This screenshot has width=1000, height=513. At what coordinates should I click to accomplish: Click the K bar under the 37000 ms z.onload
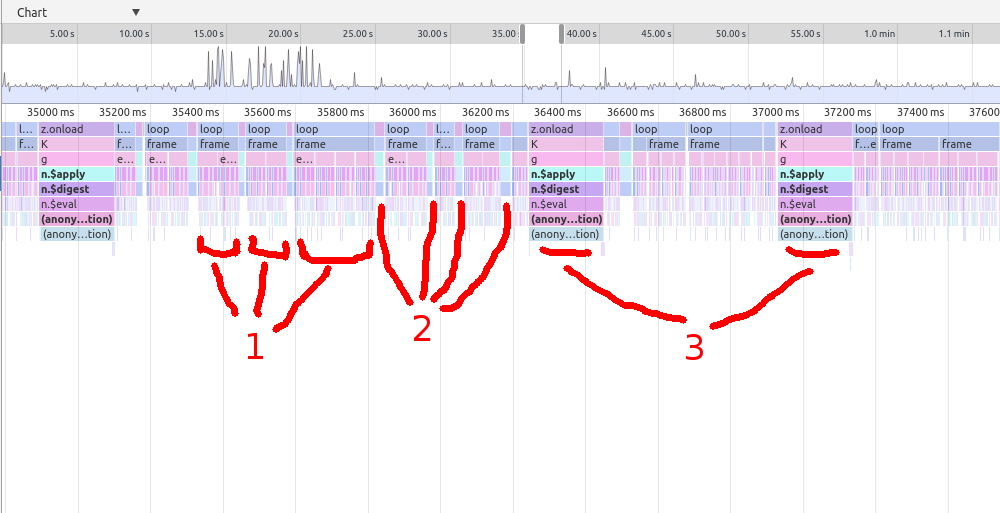[x=814, y=144]
